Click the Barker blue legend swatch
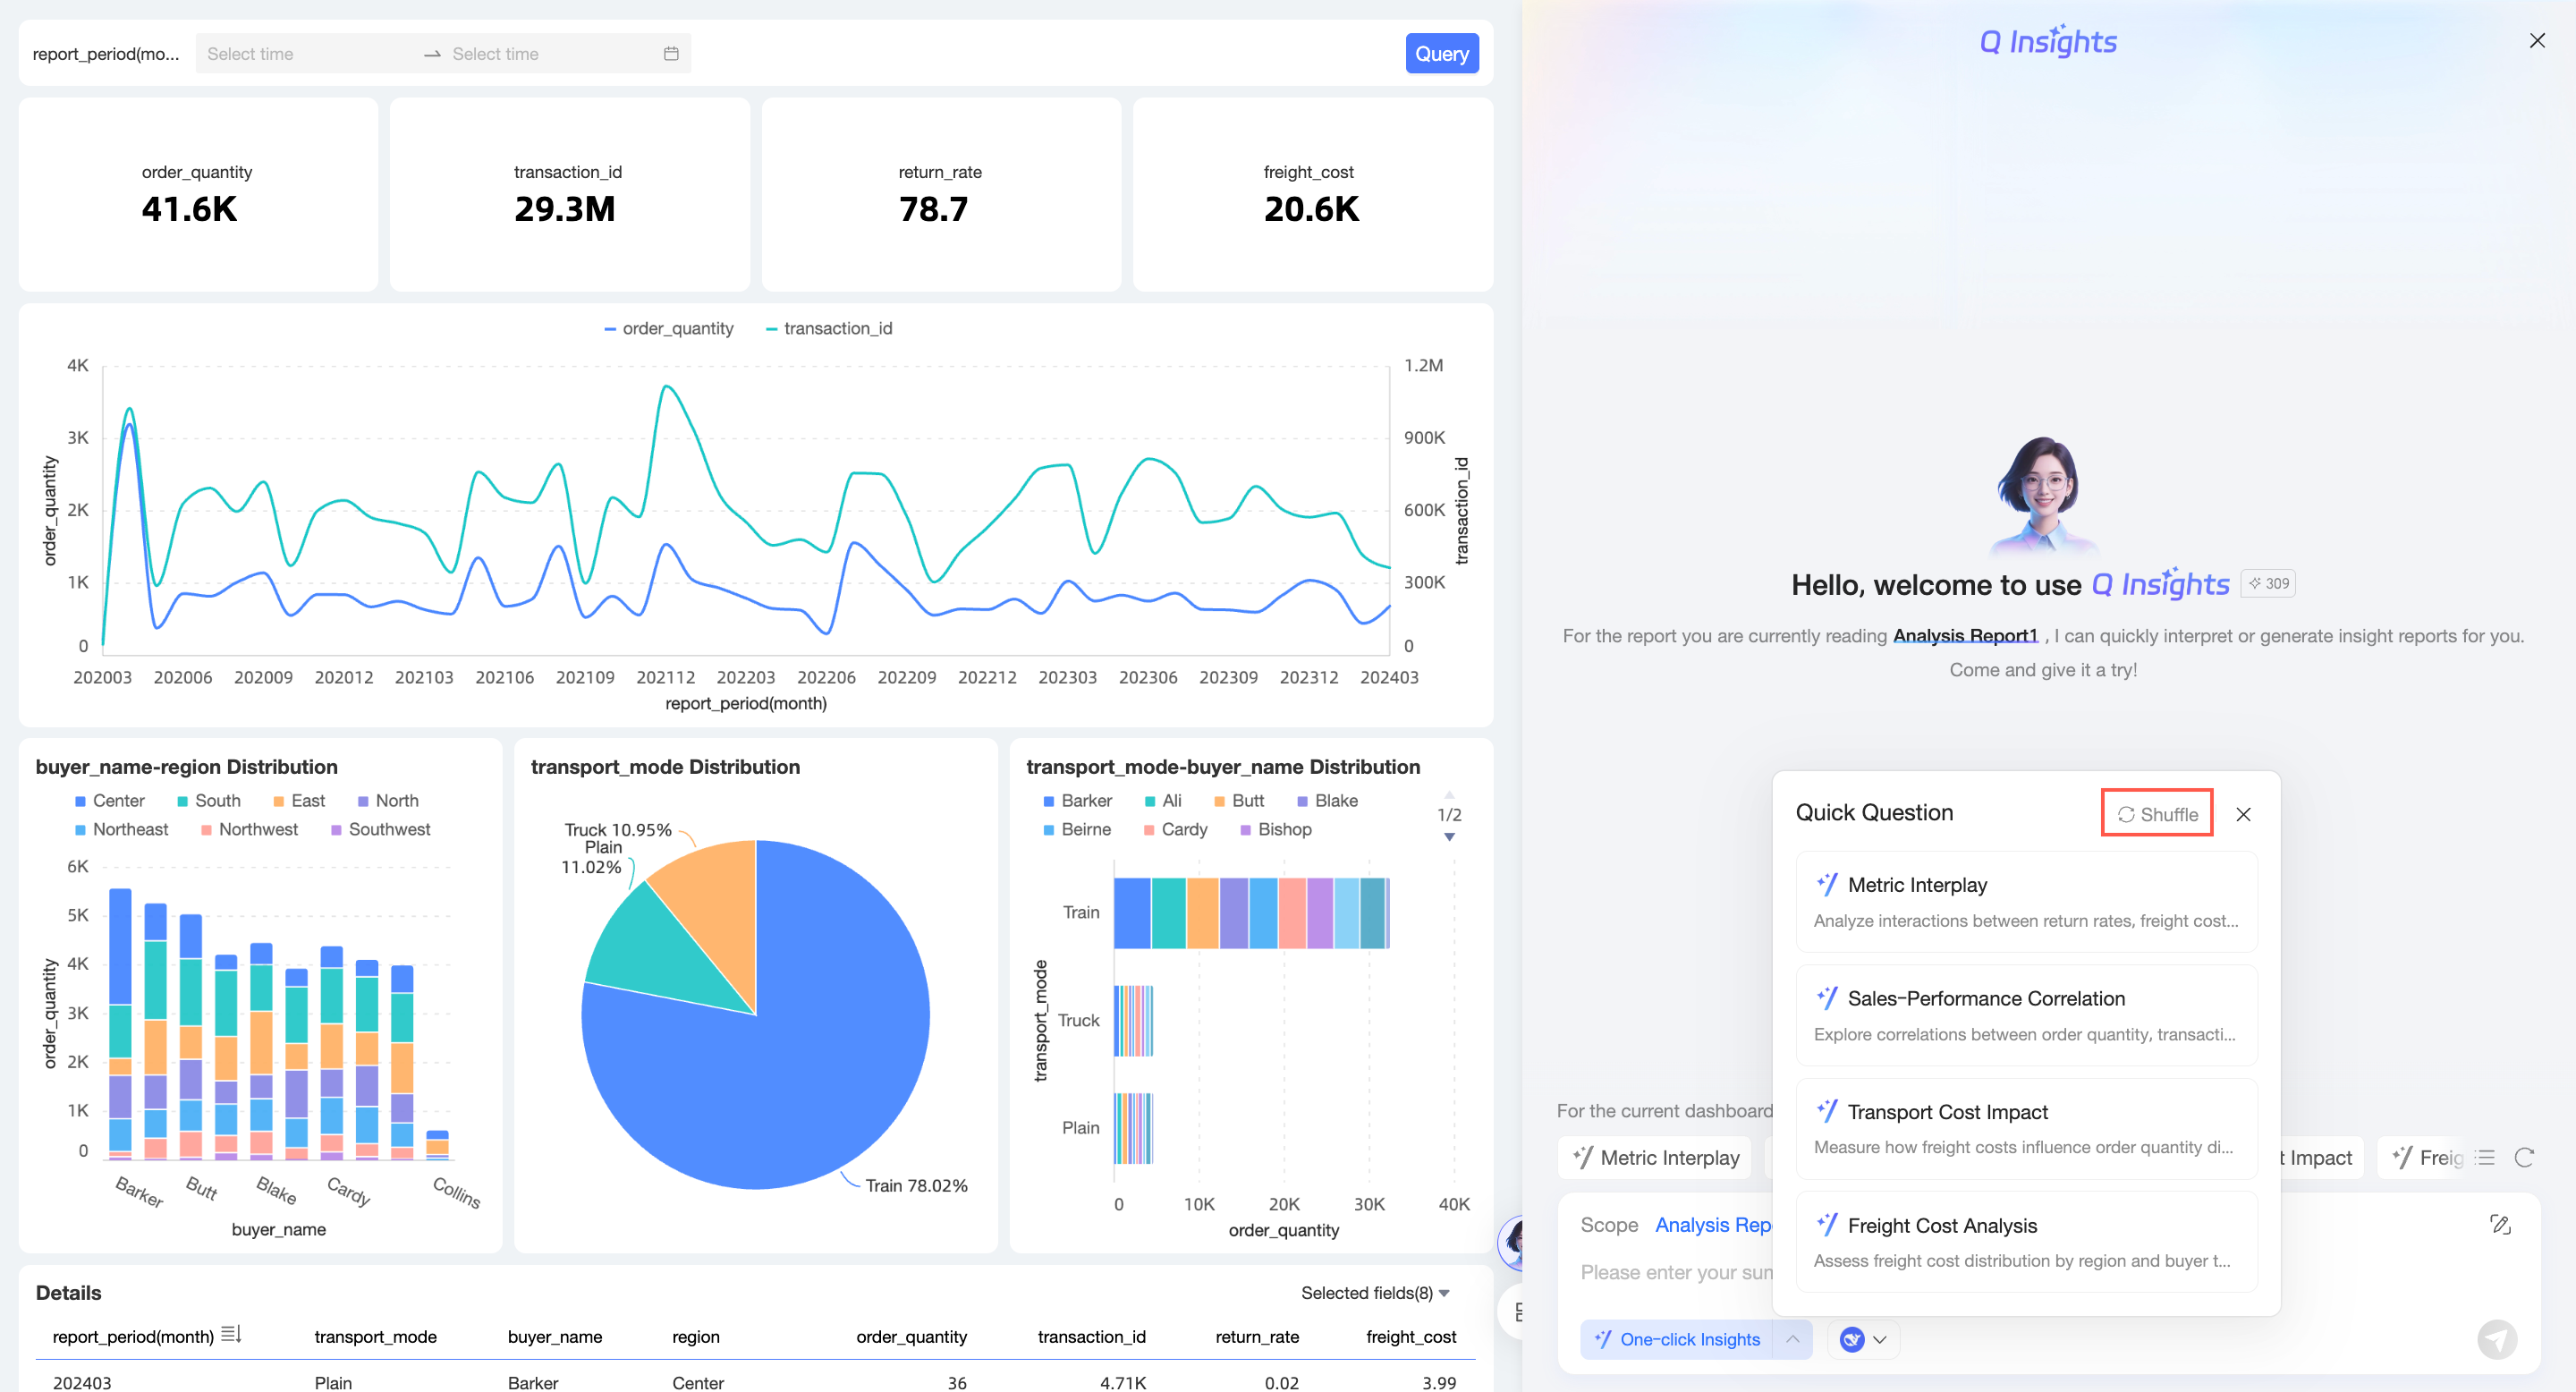Viewport: 2576px width, 1392px height. click(1048, 801)
